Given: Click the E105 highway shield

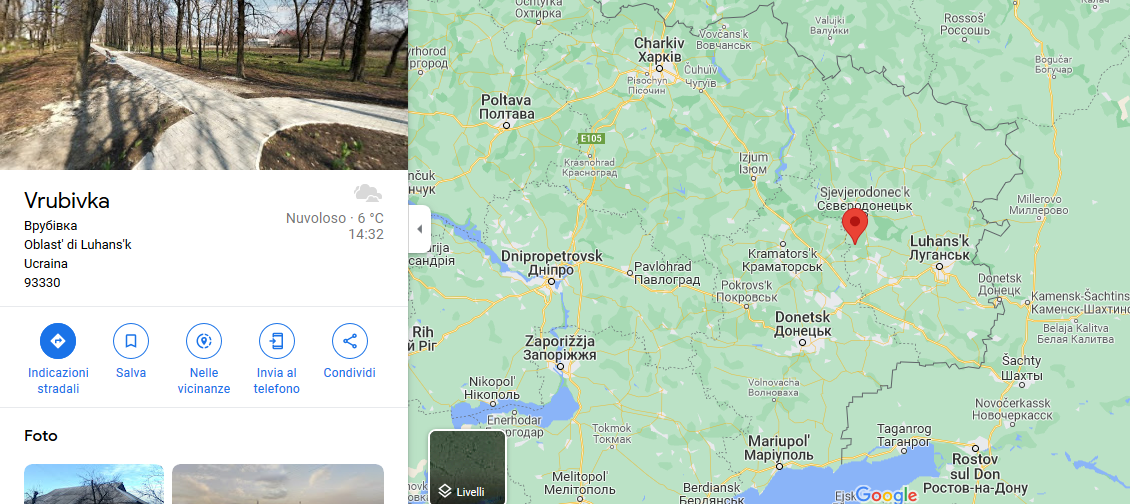Looking at the screenshot, I should click(590, 138).
